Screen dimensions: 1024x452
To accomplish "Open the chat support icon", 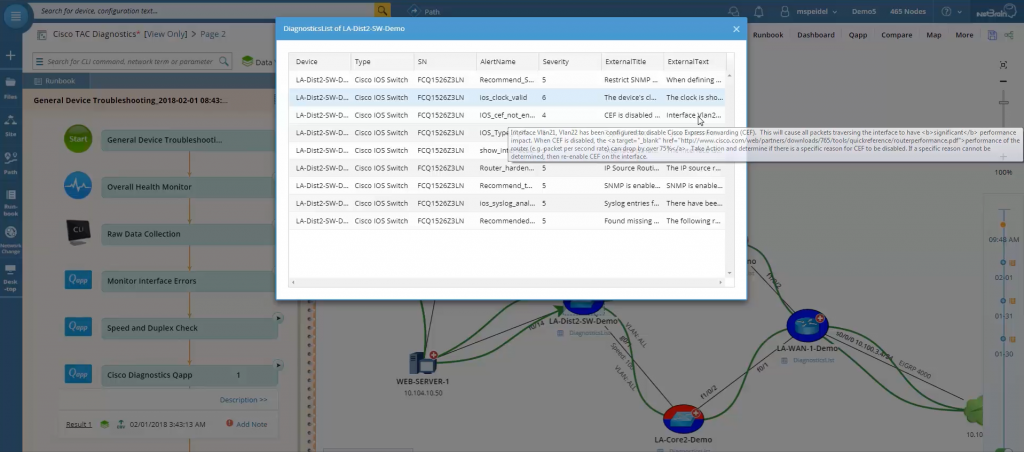I will coord(734,12).
